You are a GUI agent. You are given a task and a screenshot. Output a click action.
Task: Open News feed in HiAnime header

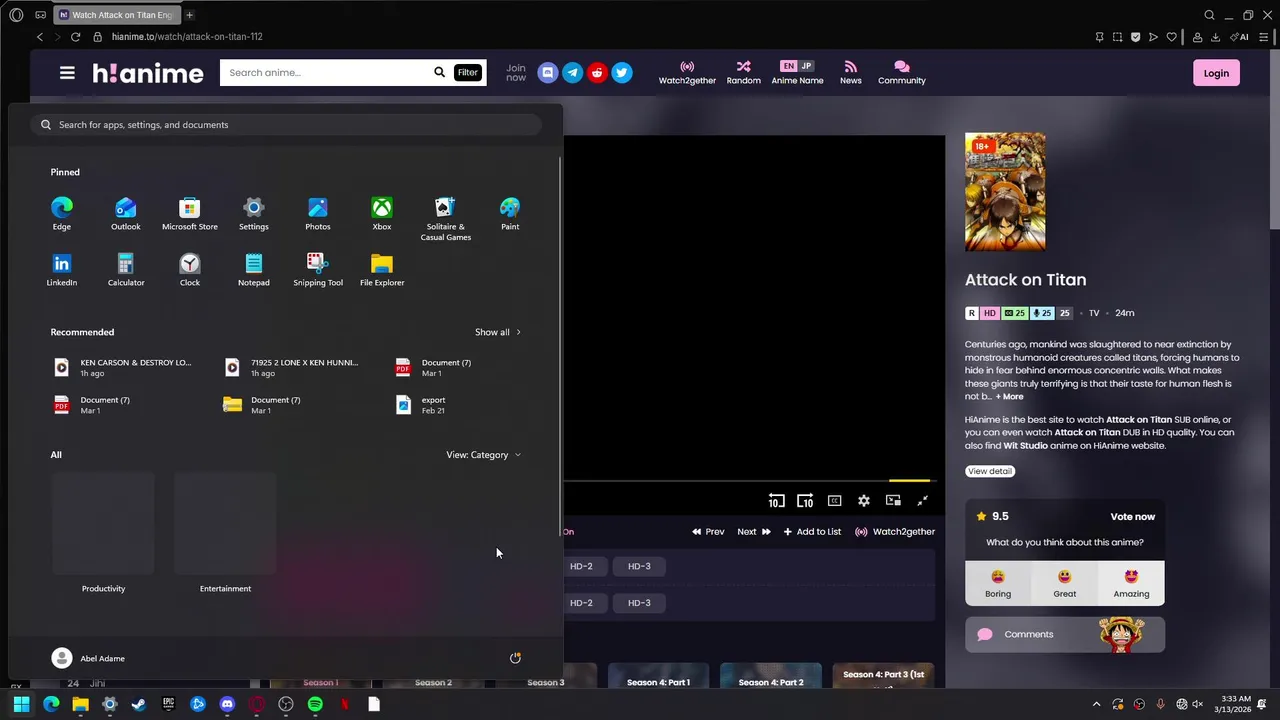(x=851, y=72)
